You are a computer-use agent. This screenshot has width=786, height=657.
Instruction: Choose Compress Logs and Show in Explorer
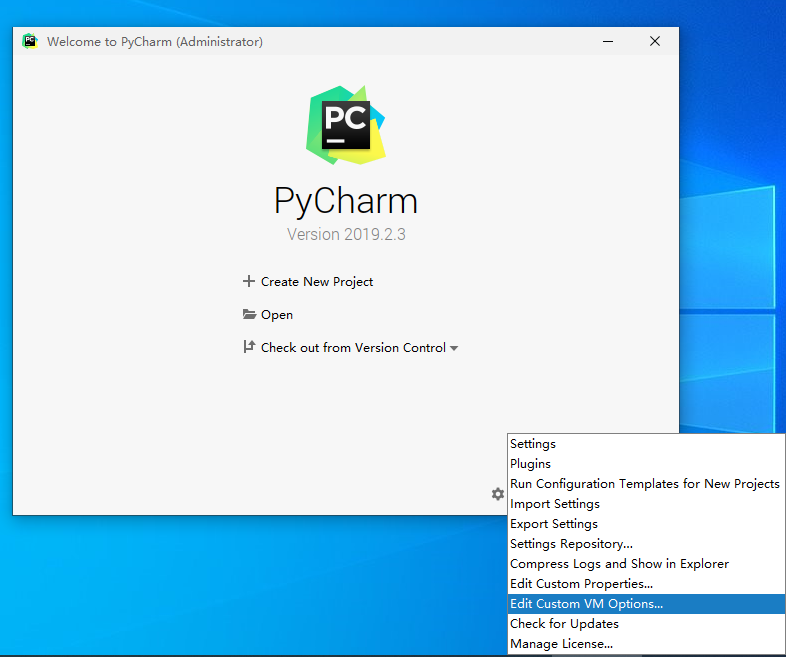point(619,564)
